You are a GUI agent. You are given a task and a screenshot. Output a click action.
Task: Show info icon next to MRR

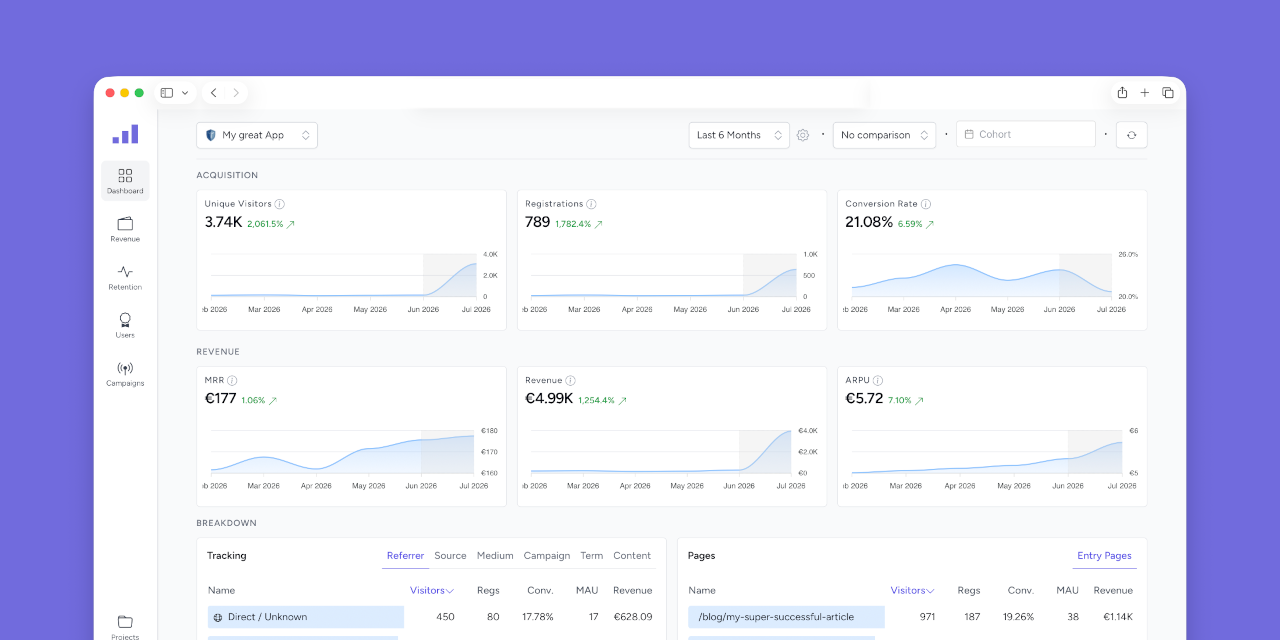coord(232,381)
